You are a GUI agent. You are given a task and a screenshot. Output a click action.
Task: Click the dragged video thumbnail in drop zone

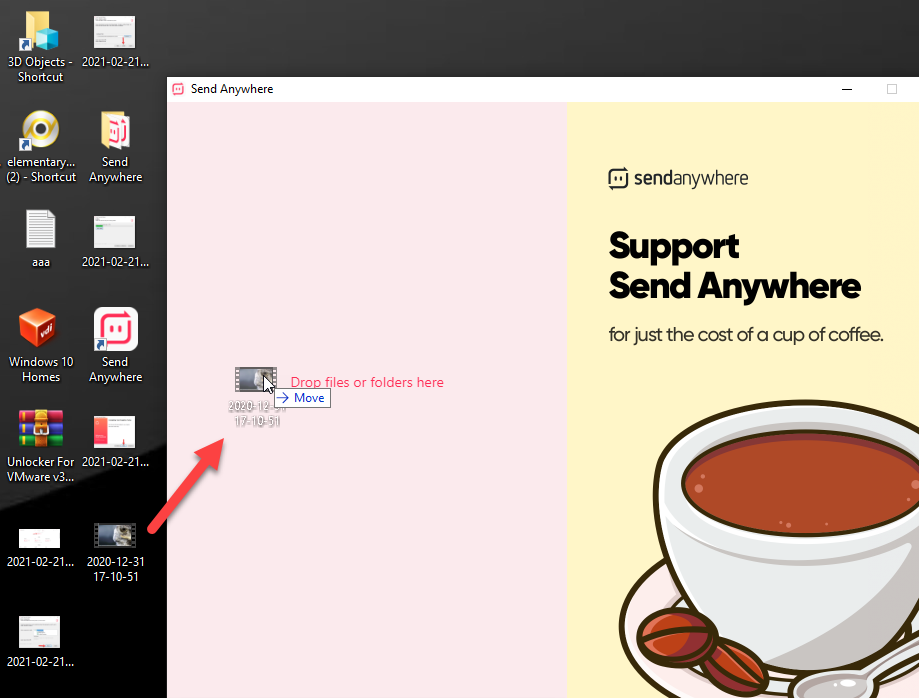[x=254, y=380]
